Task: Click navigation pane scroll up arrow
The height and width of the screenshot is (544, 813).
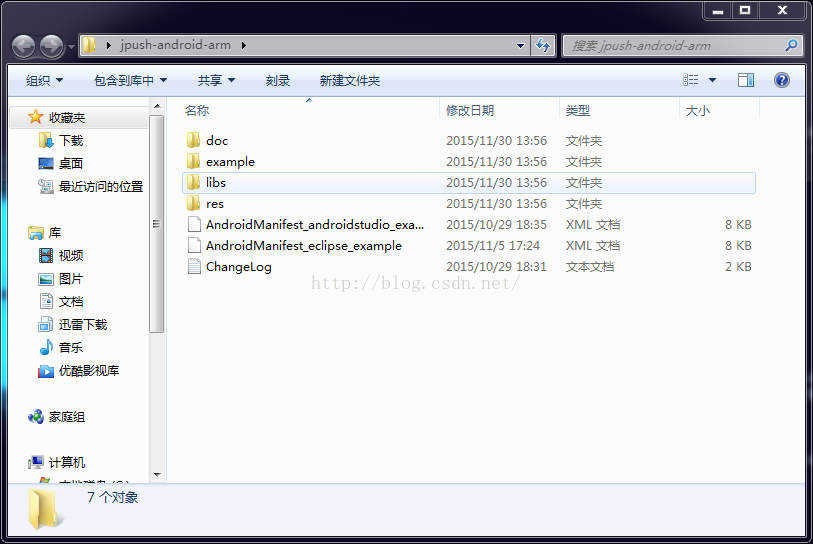Action: point(157,106)
